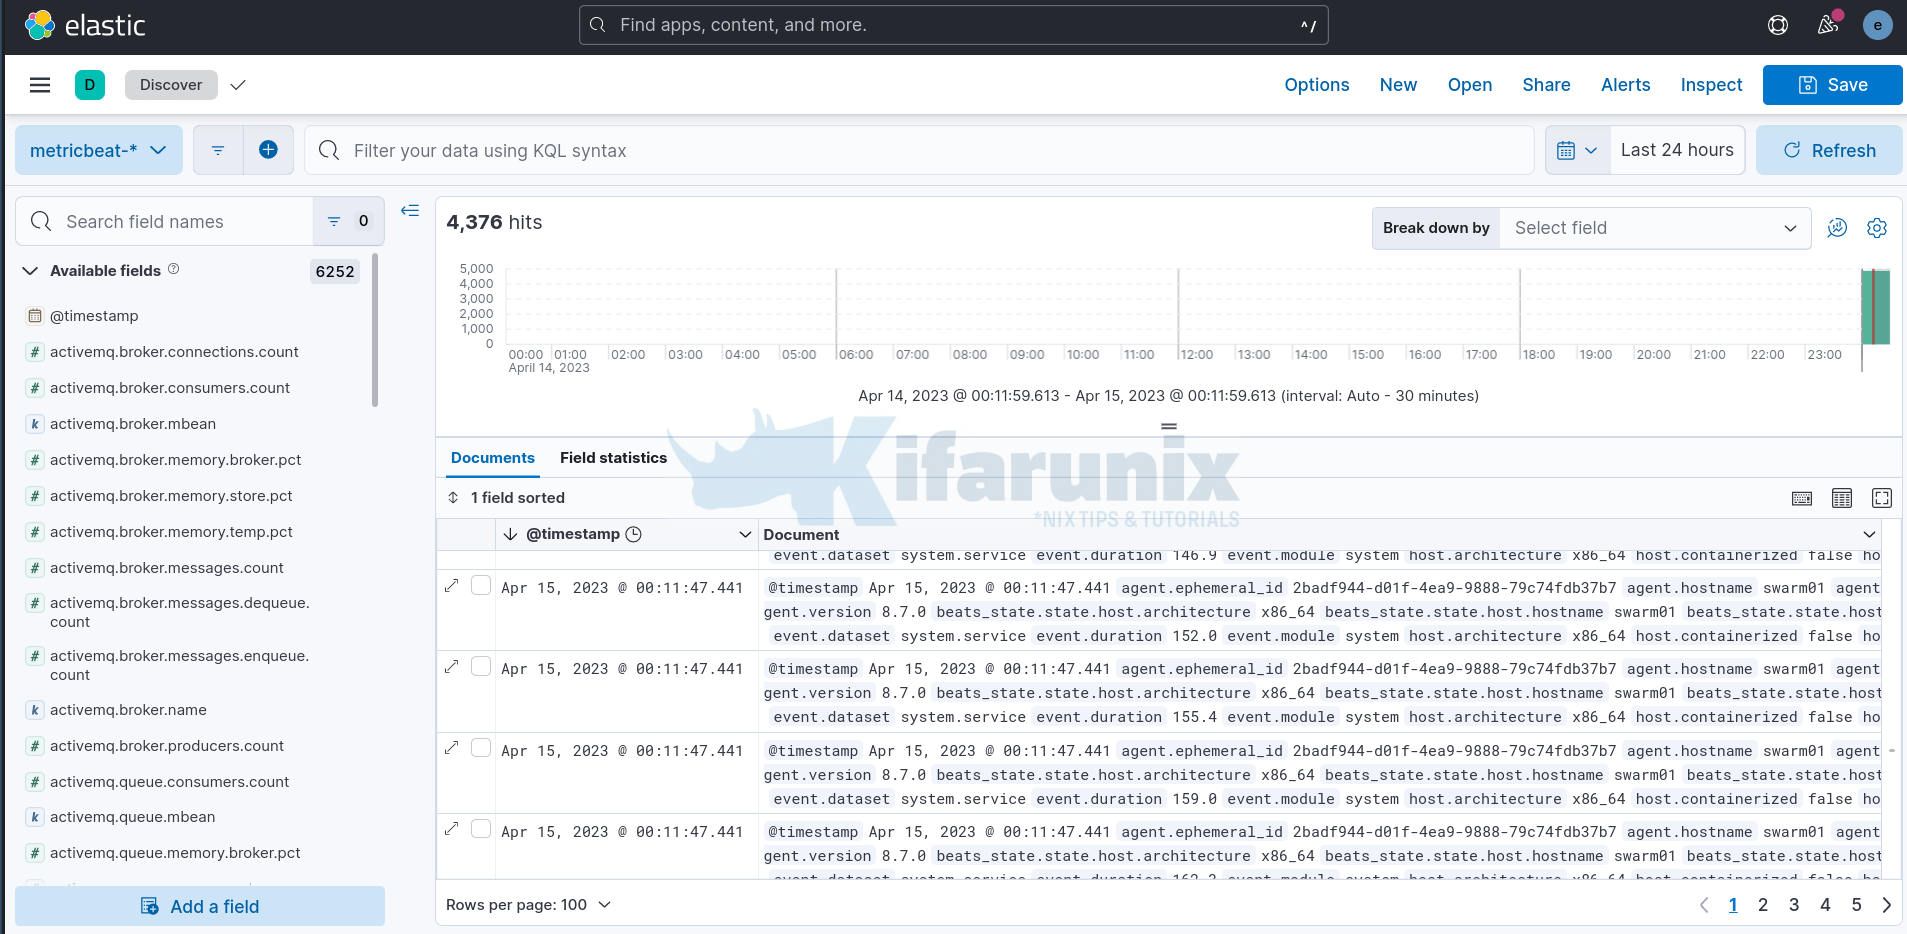
Task: Open the Alerts menu
Action: point(1626,85)
